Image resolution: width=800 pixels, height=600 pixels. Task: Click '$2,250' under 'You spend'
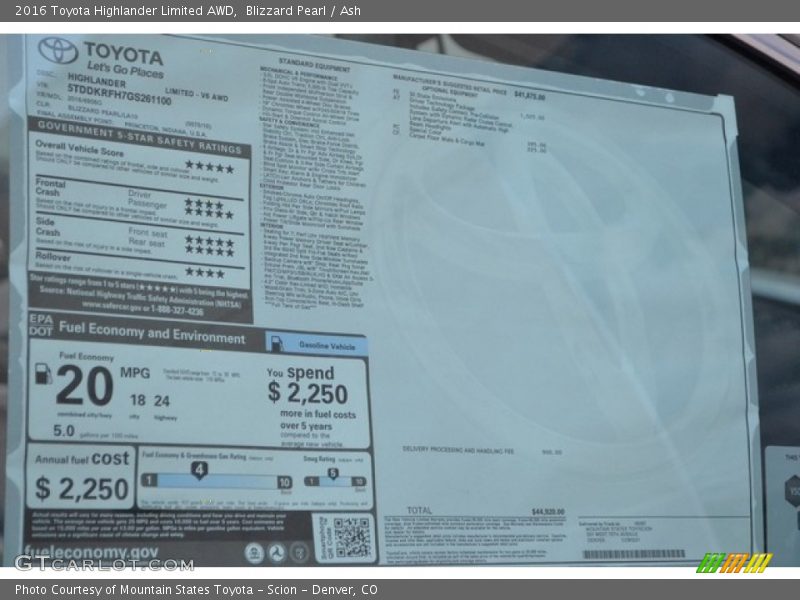pos(308,393)
